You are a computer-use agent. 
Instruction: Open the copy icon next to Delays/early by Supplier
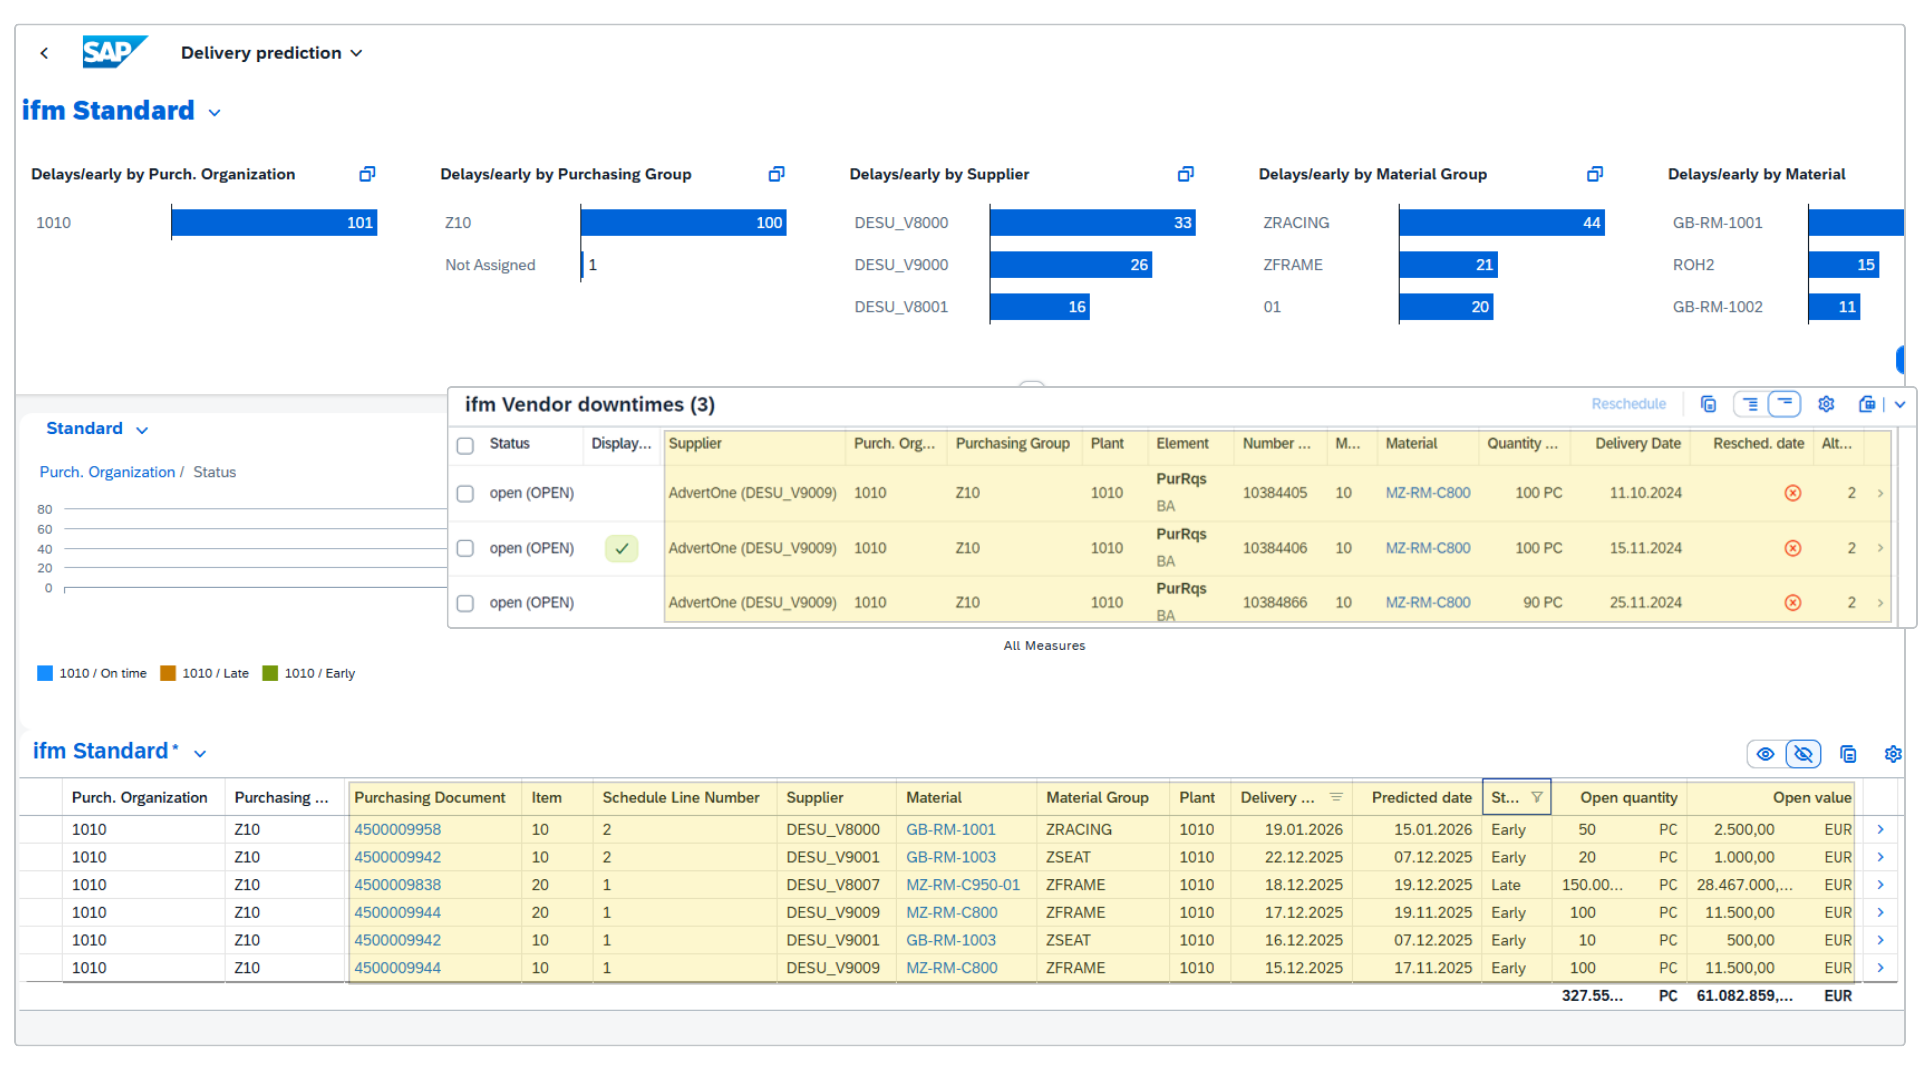pyautogui.click(x=1185, y=174)
